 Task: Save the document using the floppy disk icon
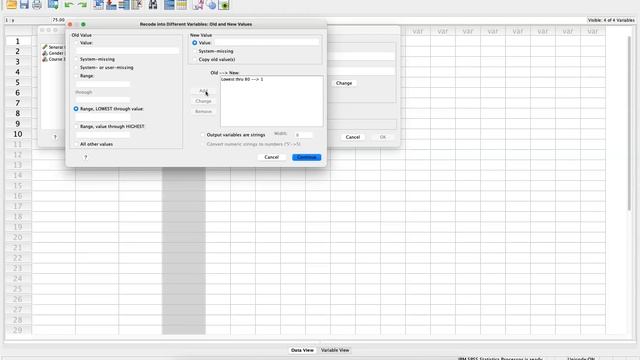[x=24, y=4]
